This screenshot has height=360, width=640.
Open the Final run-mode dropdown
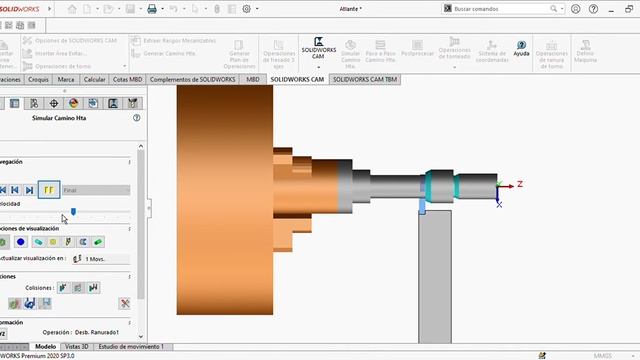96,190
